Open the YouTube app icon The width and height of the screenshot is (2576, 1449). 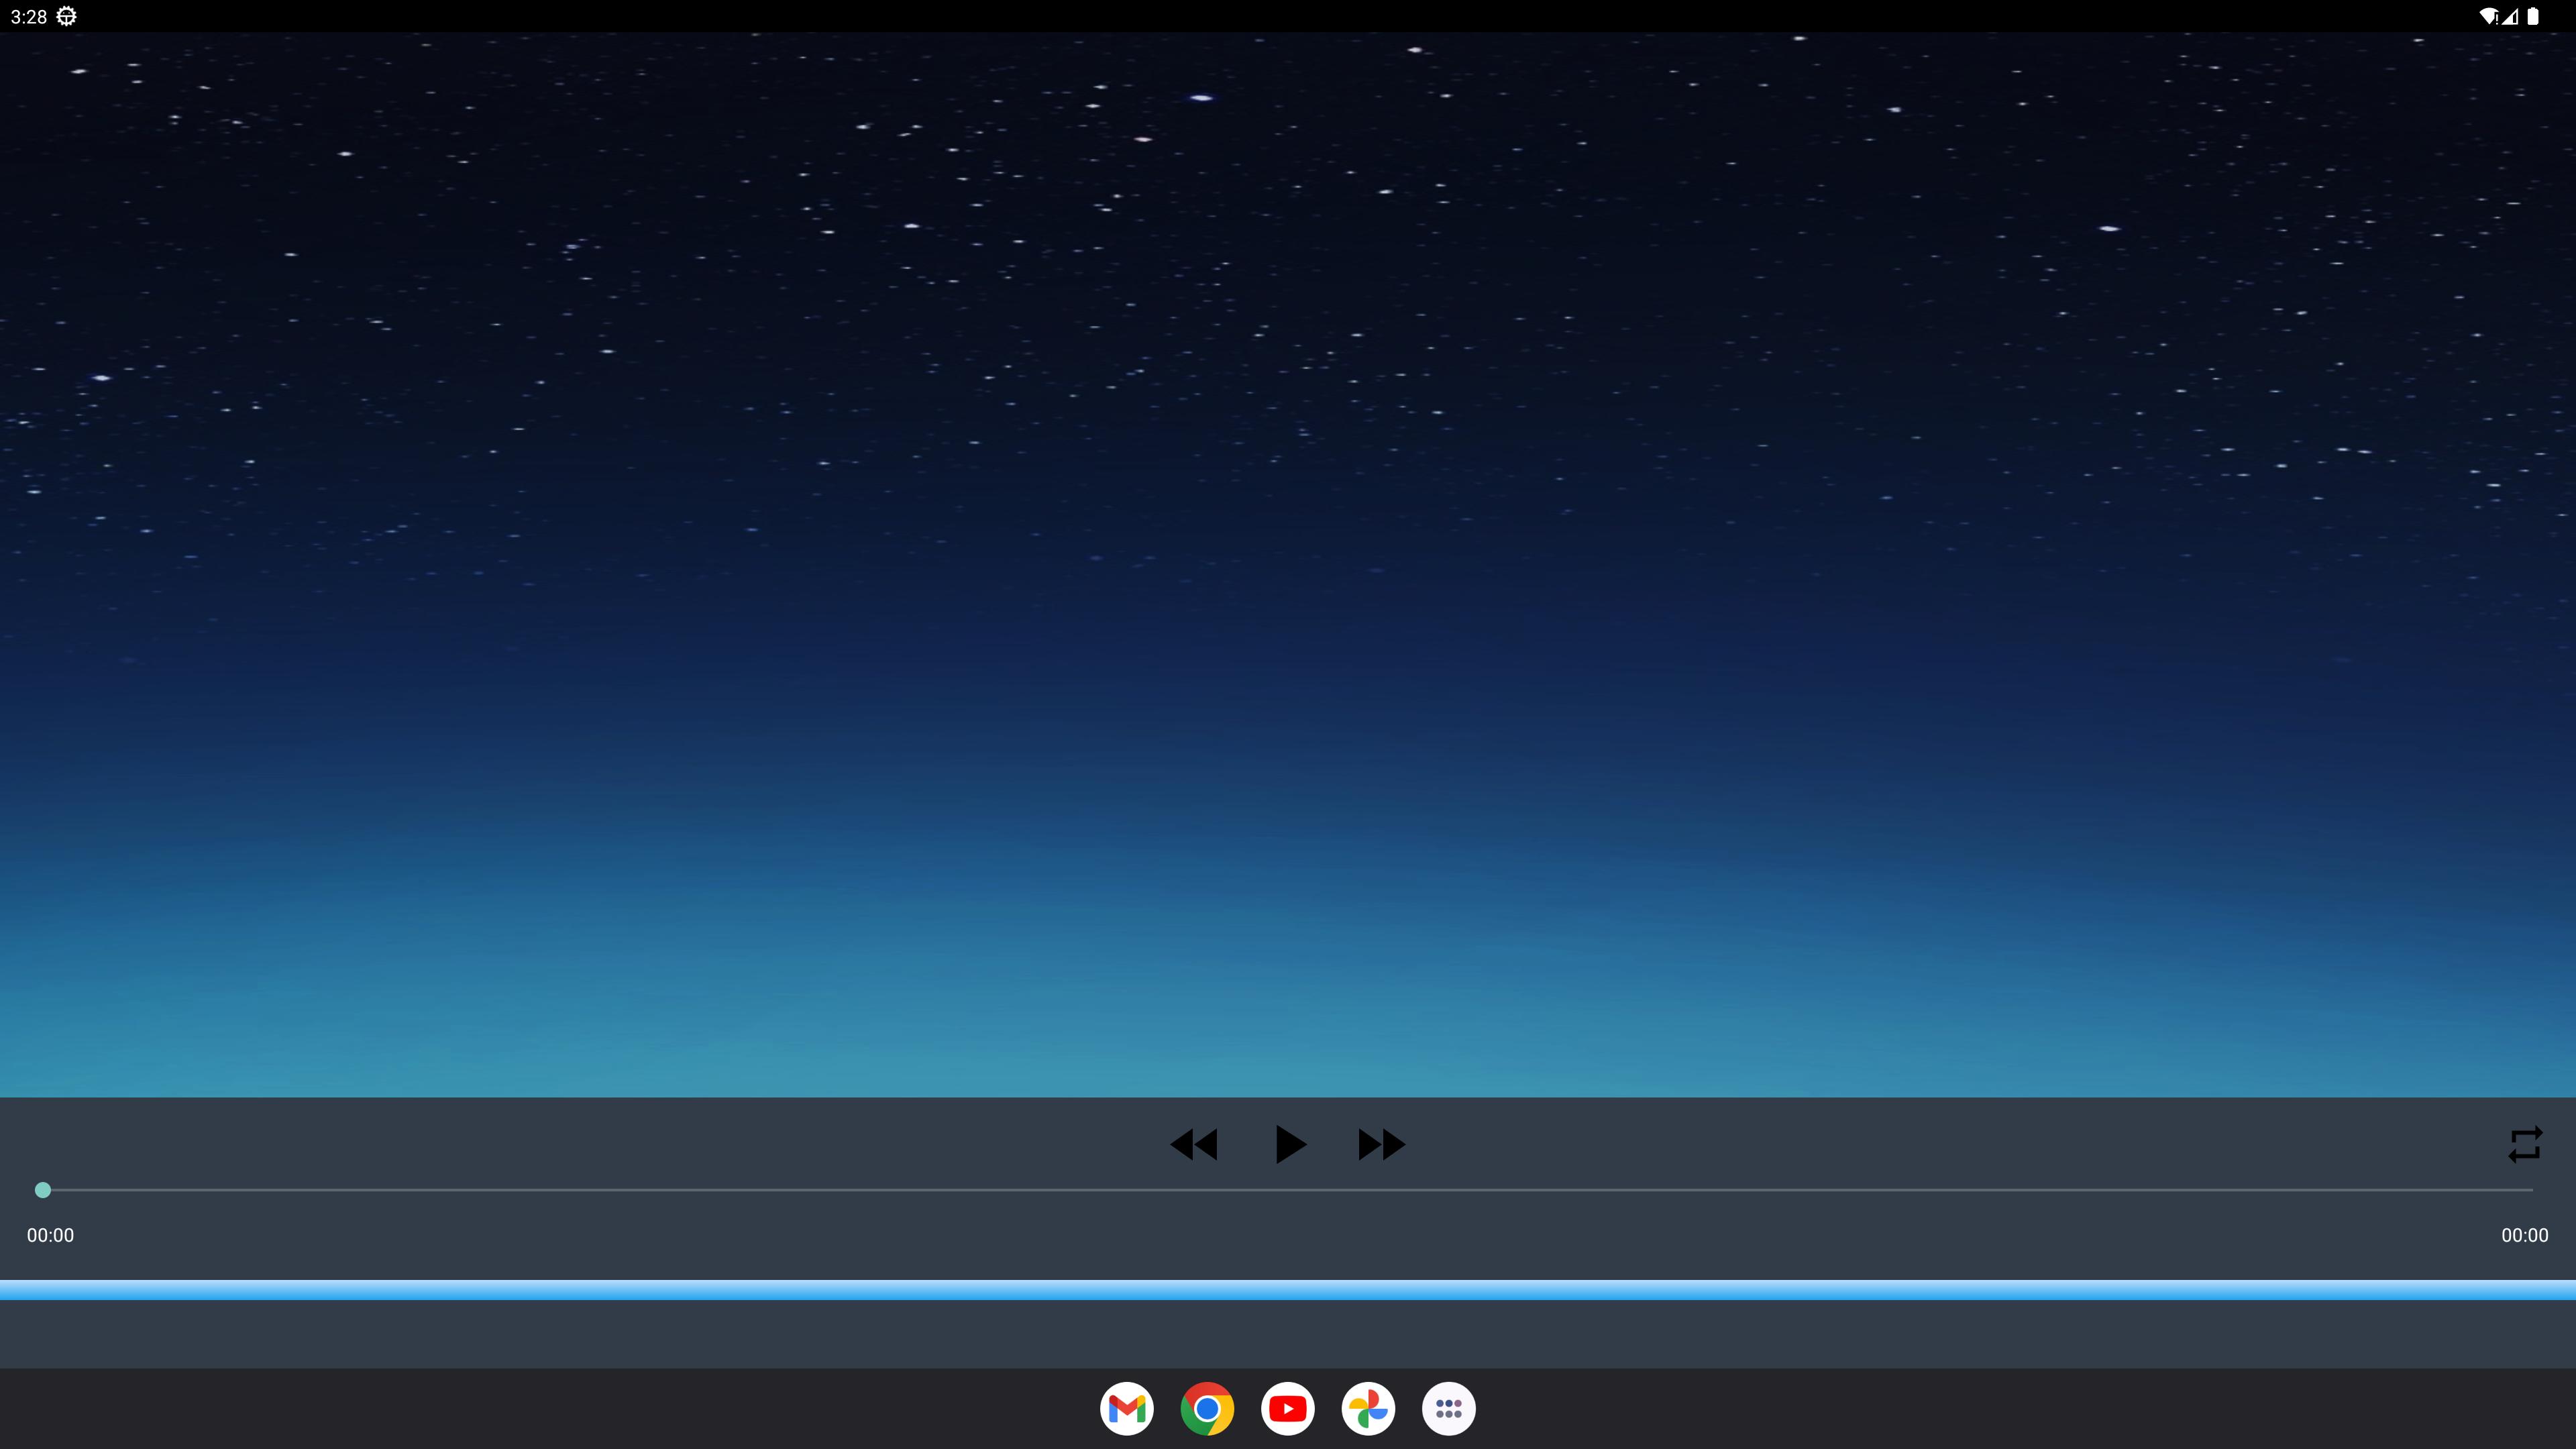point(1288,1408)
